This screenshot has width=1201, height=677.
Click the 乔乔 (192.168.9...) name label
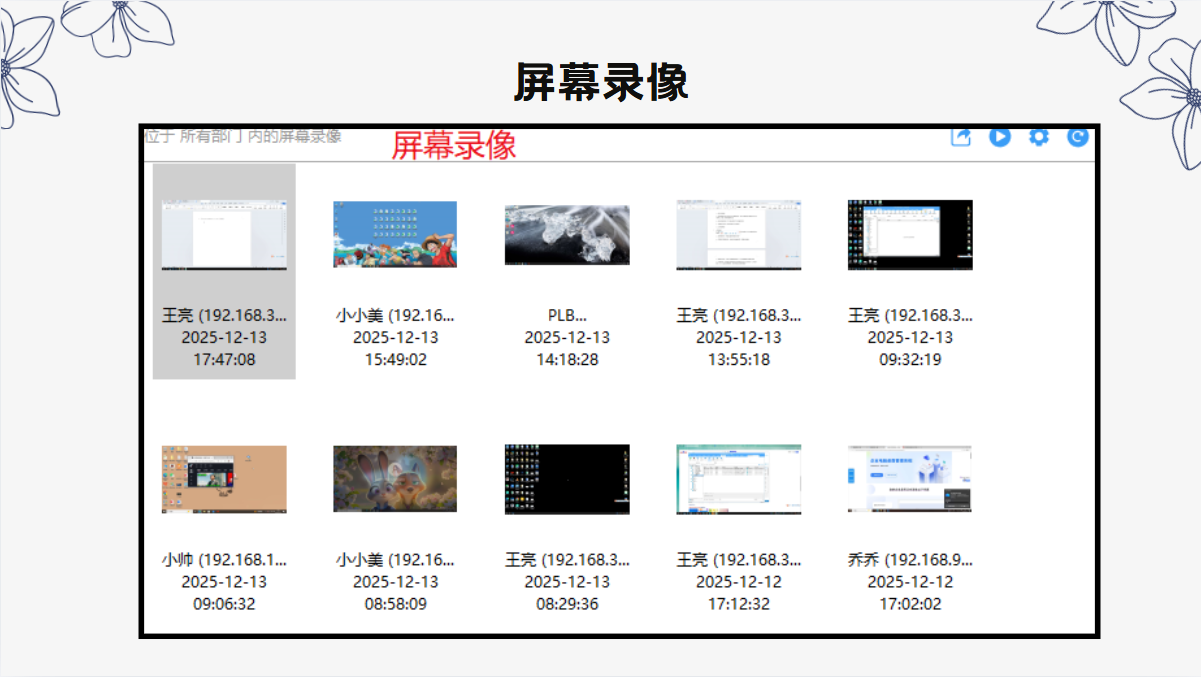click(910, 560)
